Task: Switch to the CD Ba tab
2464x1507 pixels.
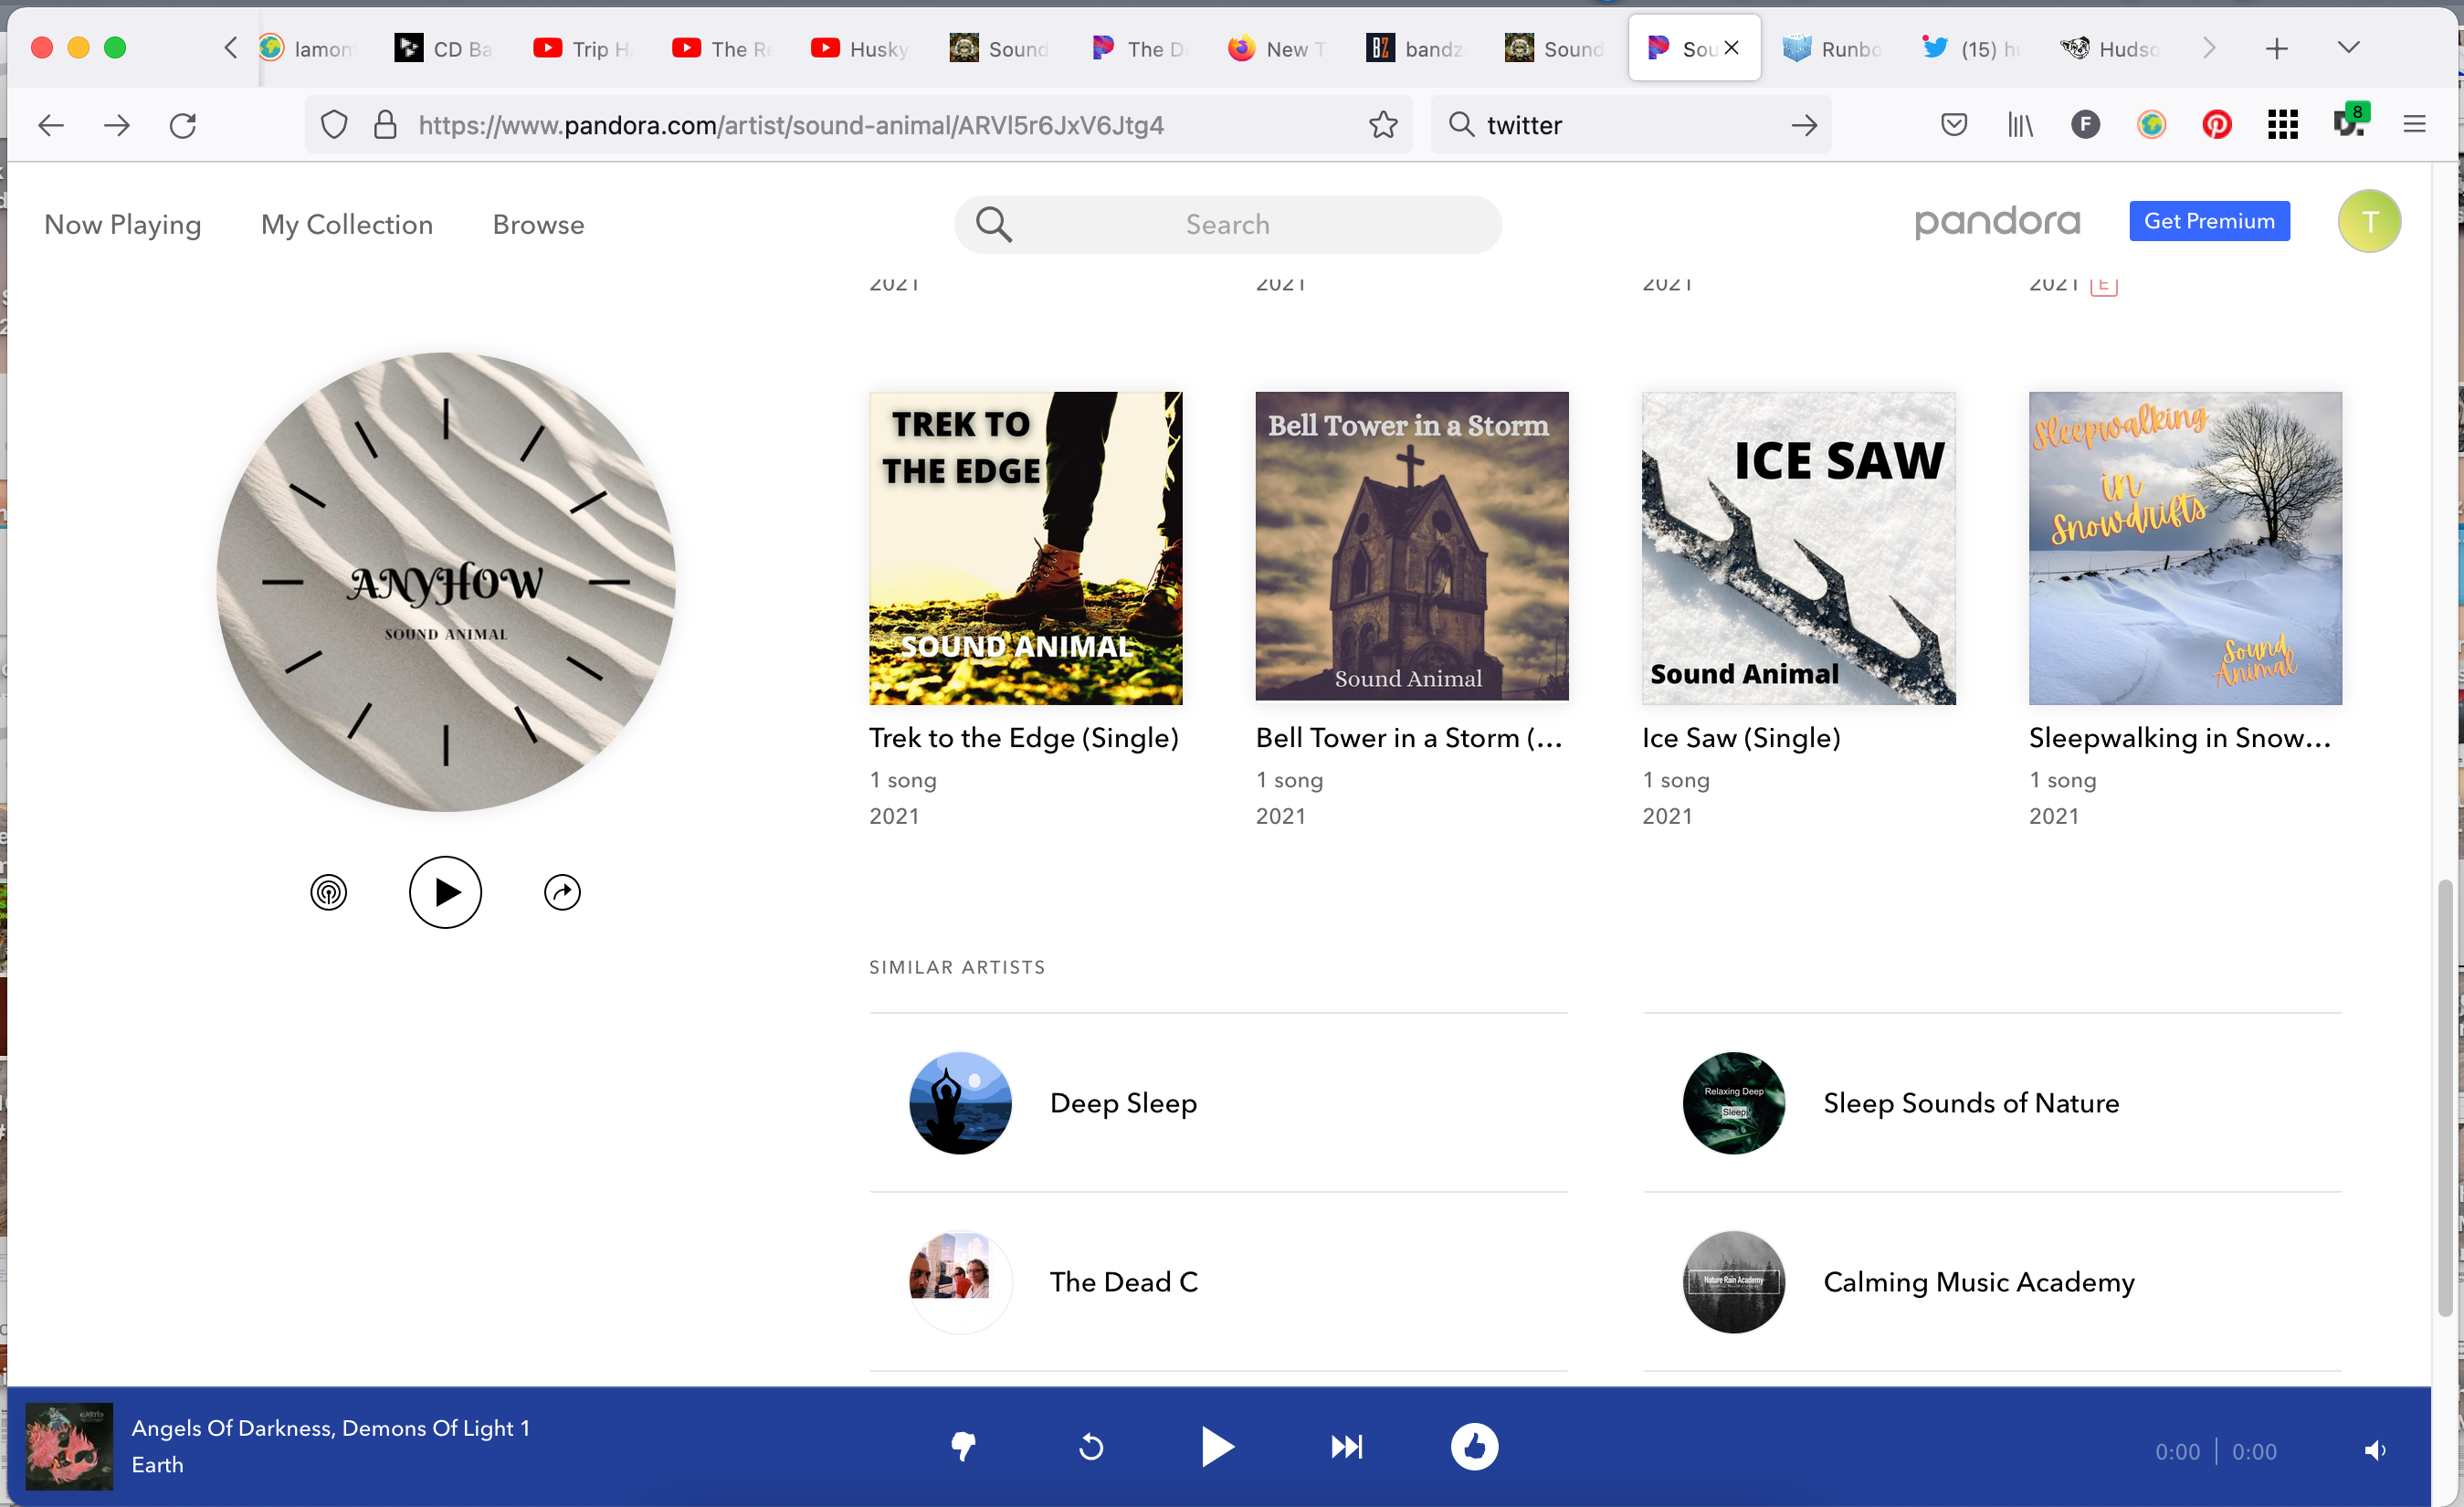Action: [445, 48]
